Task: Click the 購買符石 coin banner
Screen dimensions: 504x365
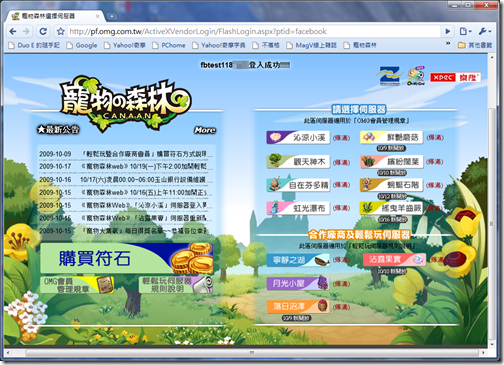Action: [x=126, y=258]
